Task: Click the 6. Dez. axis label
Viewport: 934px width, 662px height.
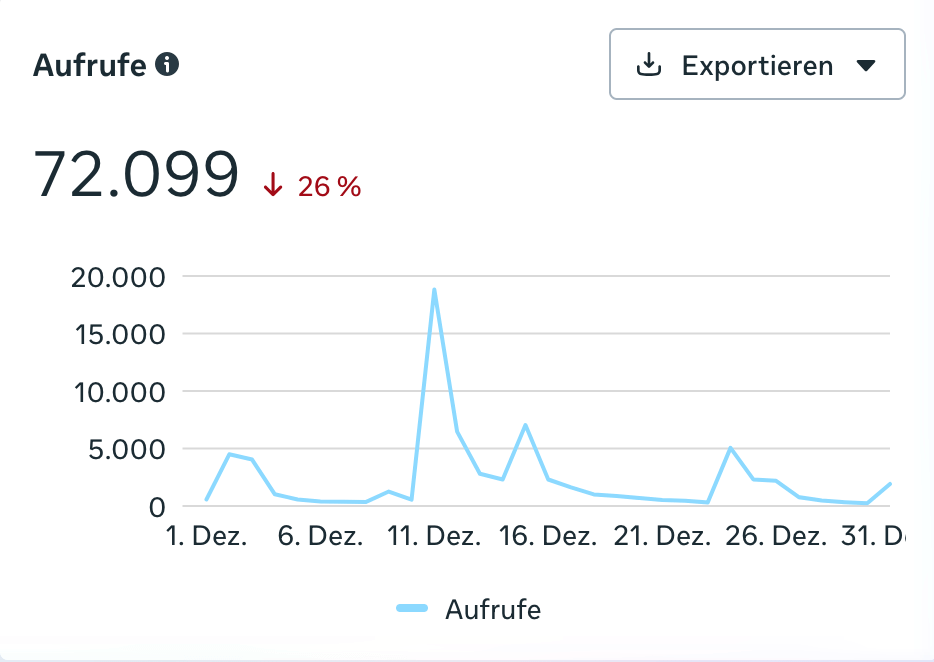Action: point(320,536)
